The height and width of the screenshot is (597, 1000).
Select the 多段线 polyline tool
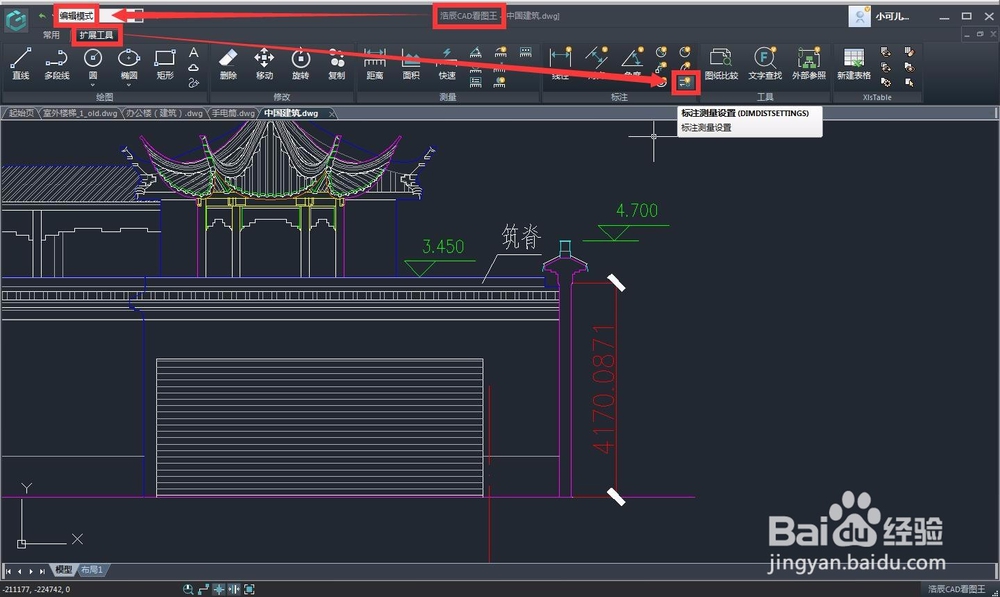click(x=57, y=63)
